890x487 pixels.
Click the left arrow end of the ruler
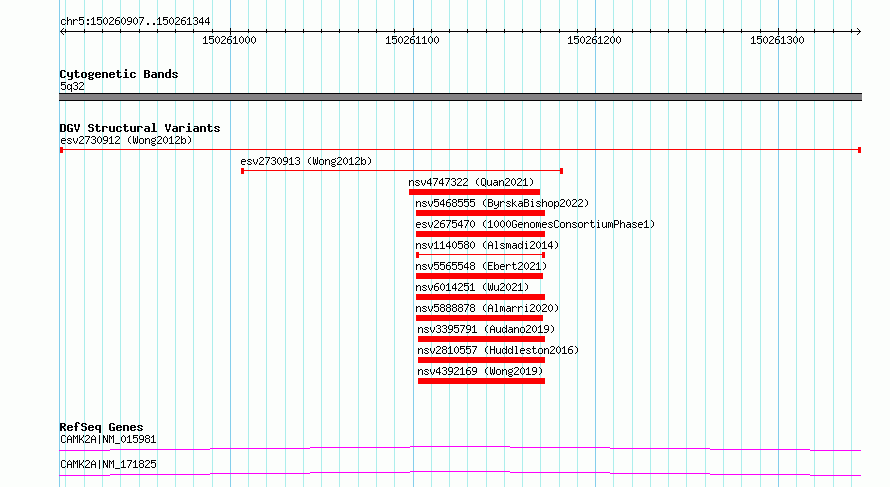(x=62, y=32)
